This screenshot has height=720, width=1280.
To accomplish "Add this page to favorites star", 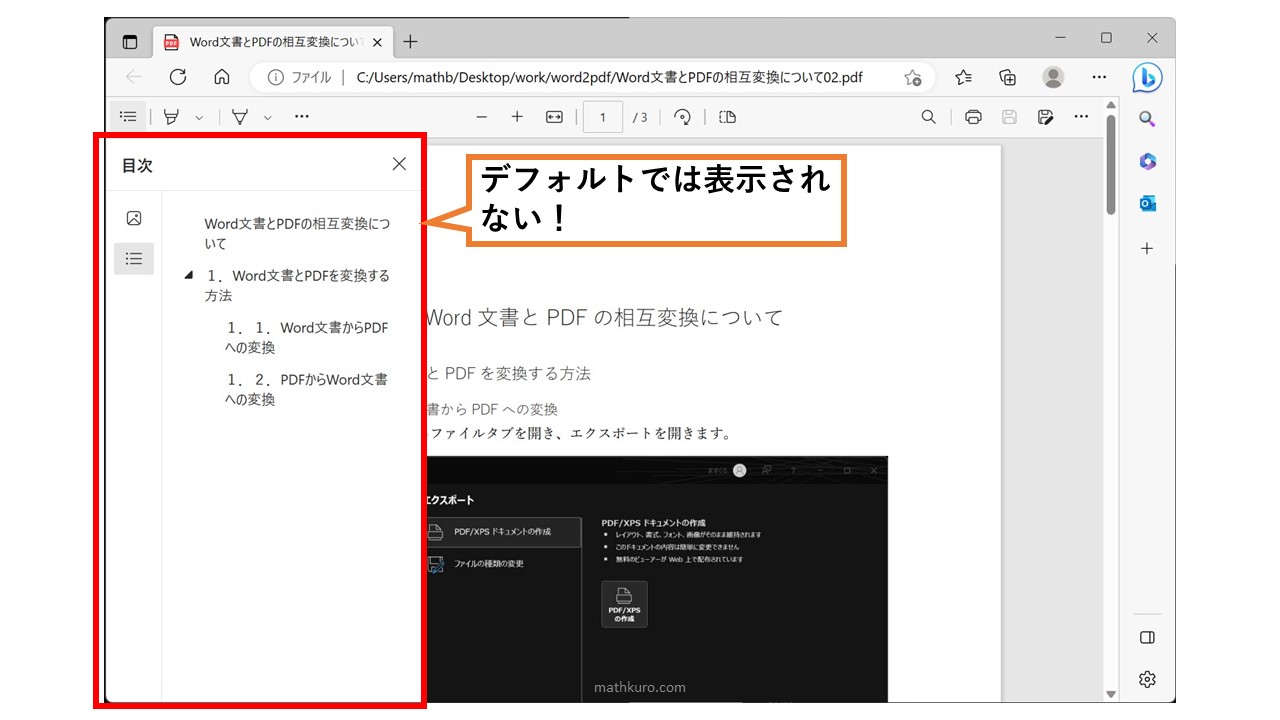I will [912, 77].
